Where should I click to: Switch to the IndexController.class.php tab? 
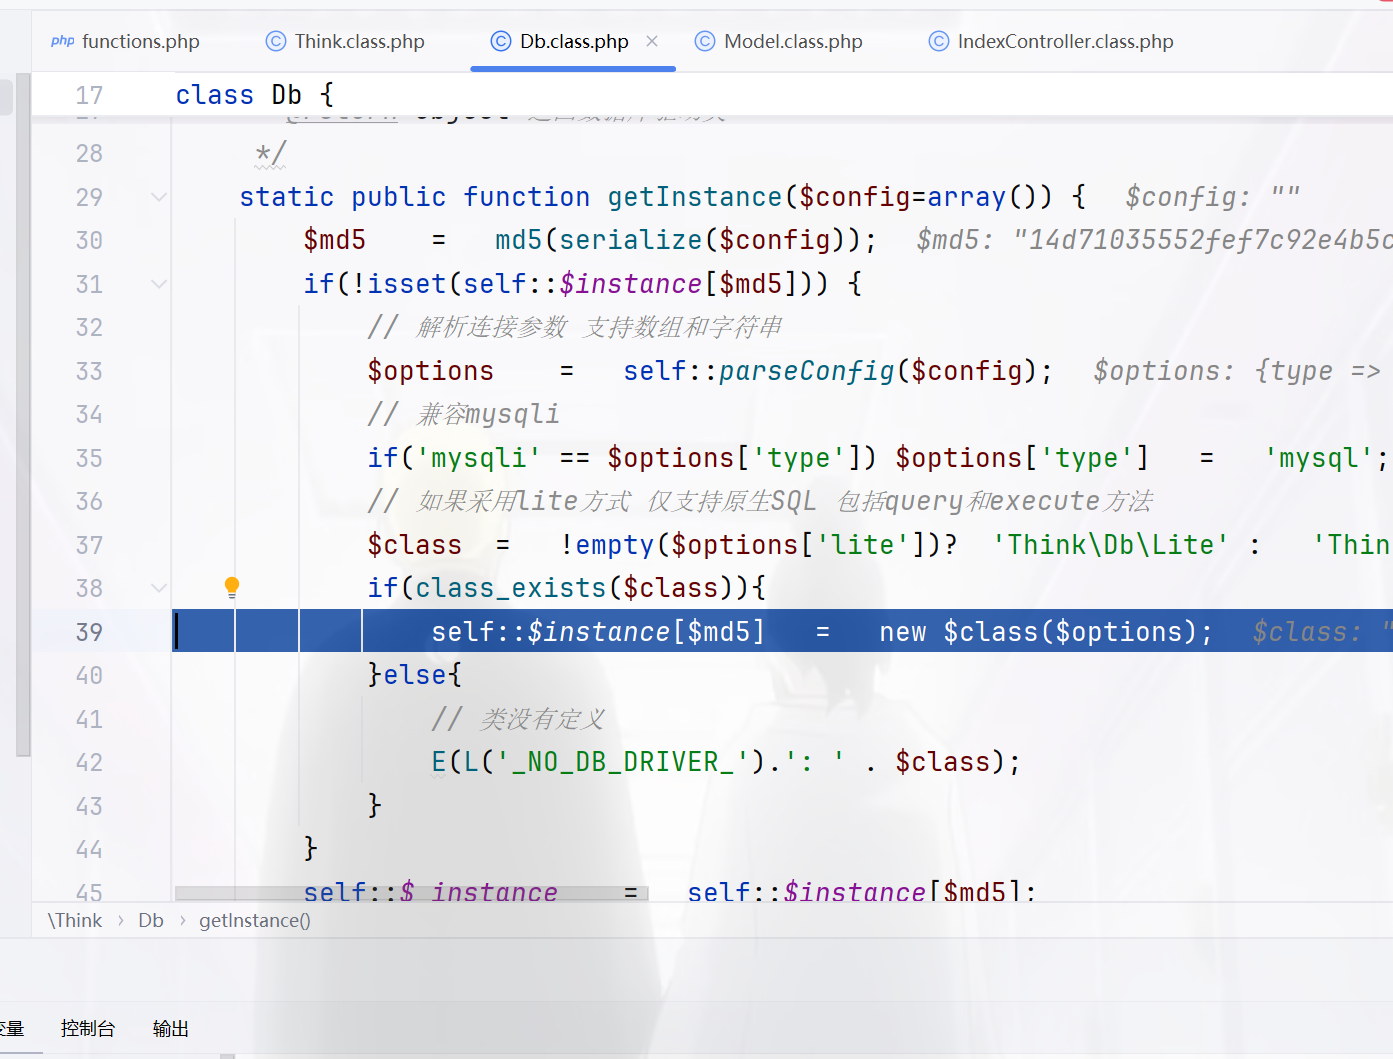click(1064, 41)
